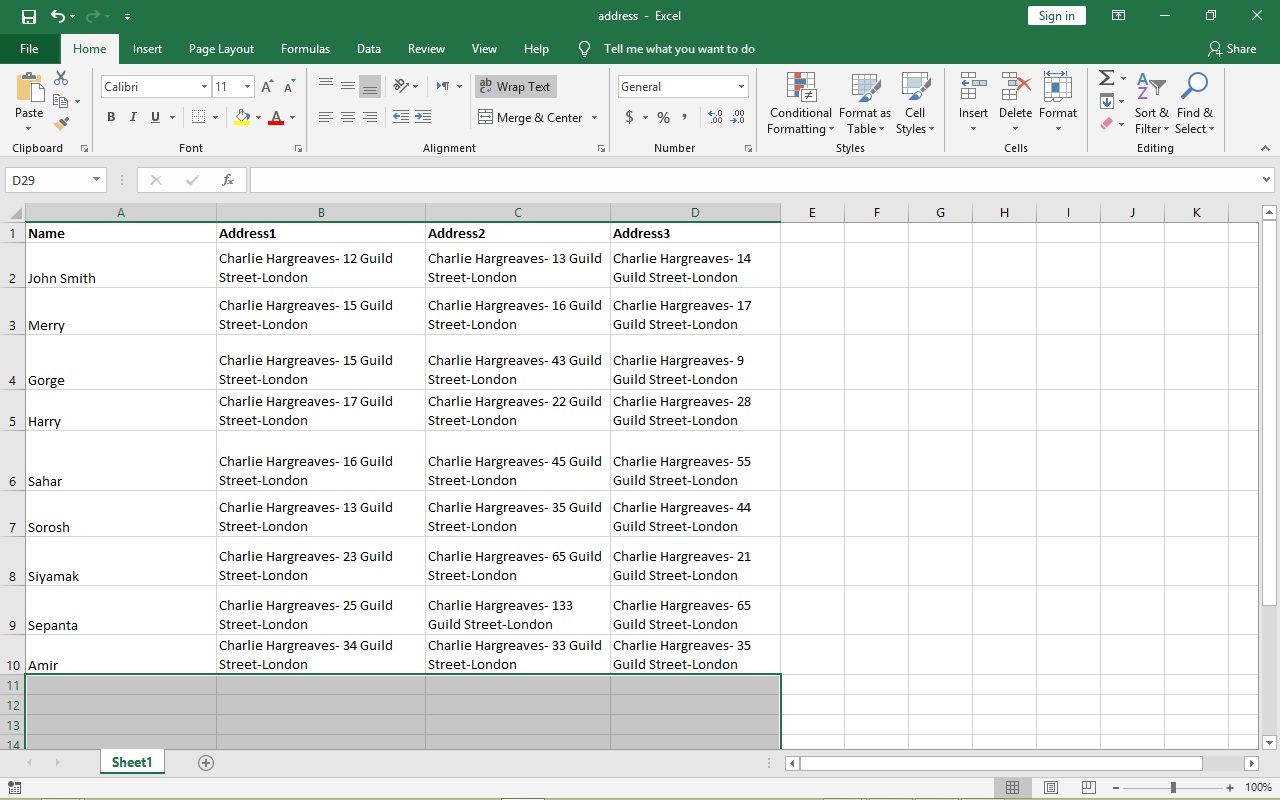Expand the Merge & Center options
Screen dimensions: 1280x800
coord(594,117)
